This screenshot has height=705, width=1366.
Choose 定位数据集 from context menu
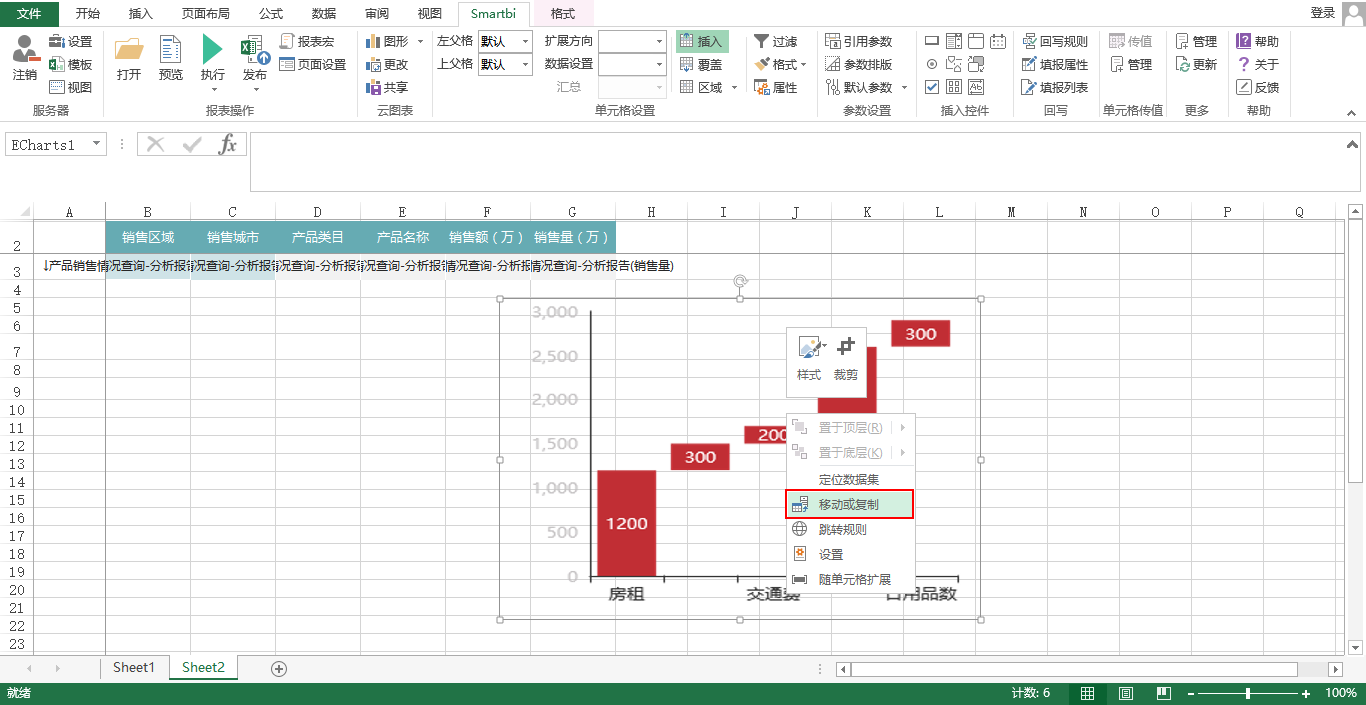(850, 480)
